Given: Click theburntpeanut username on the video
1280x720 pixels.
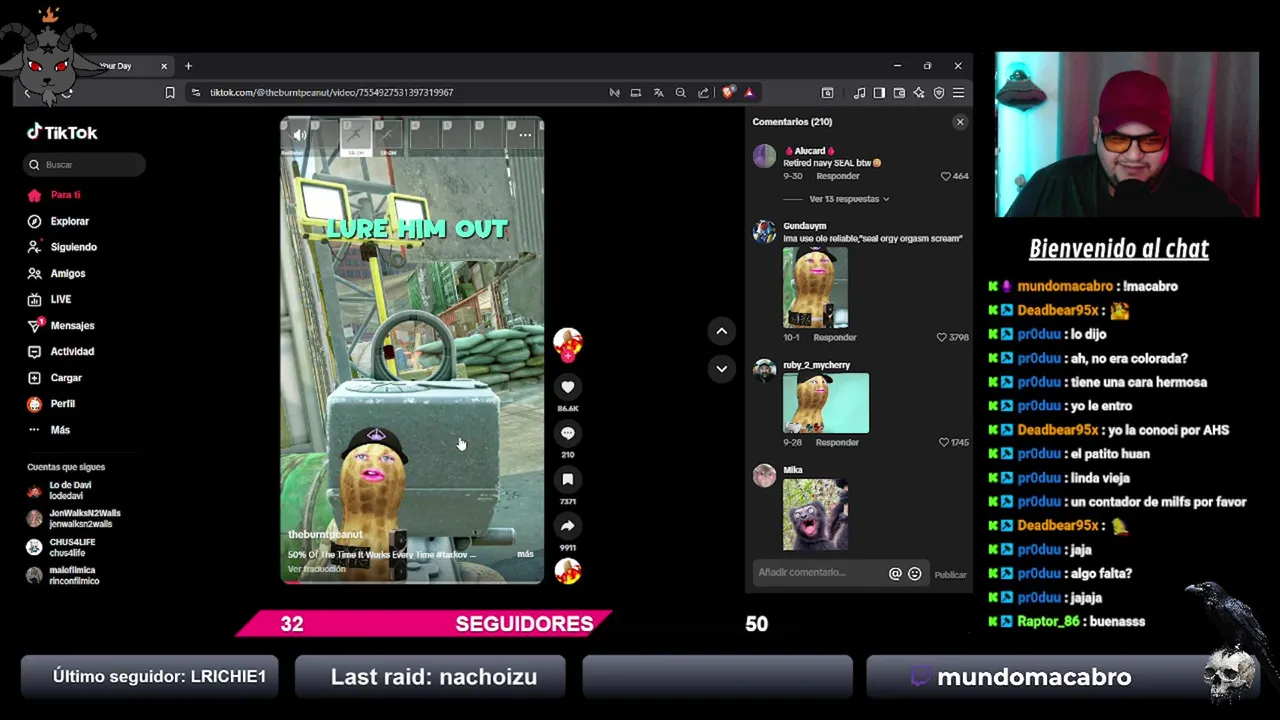Looking at the screenshot, I should pos(325,534).
